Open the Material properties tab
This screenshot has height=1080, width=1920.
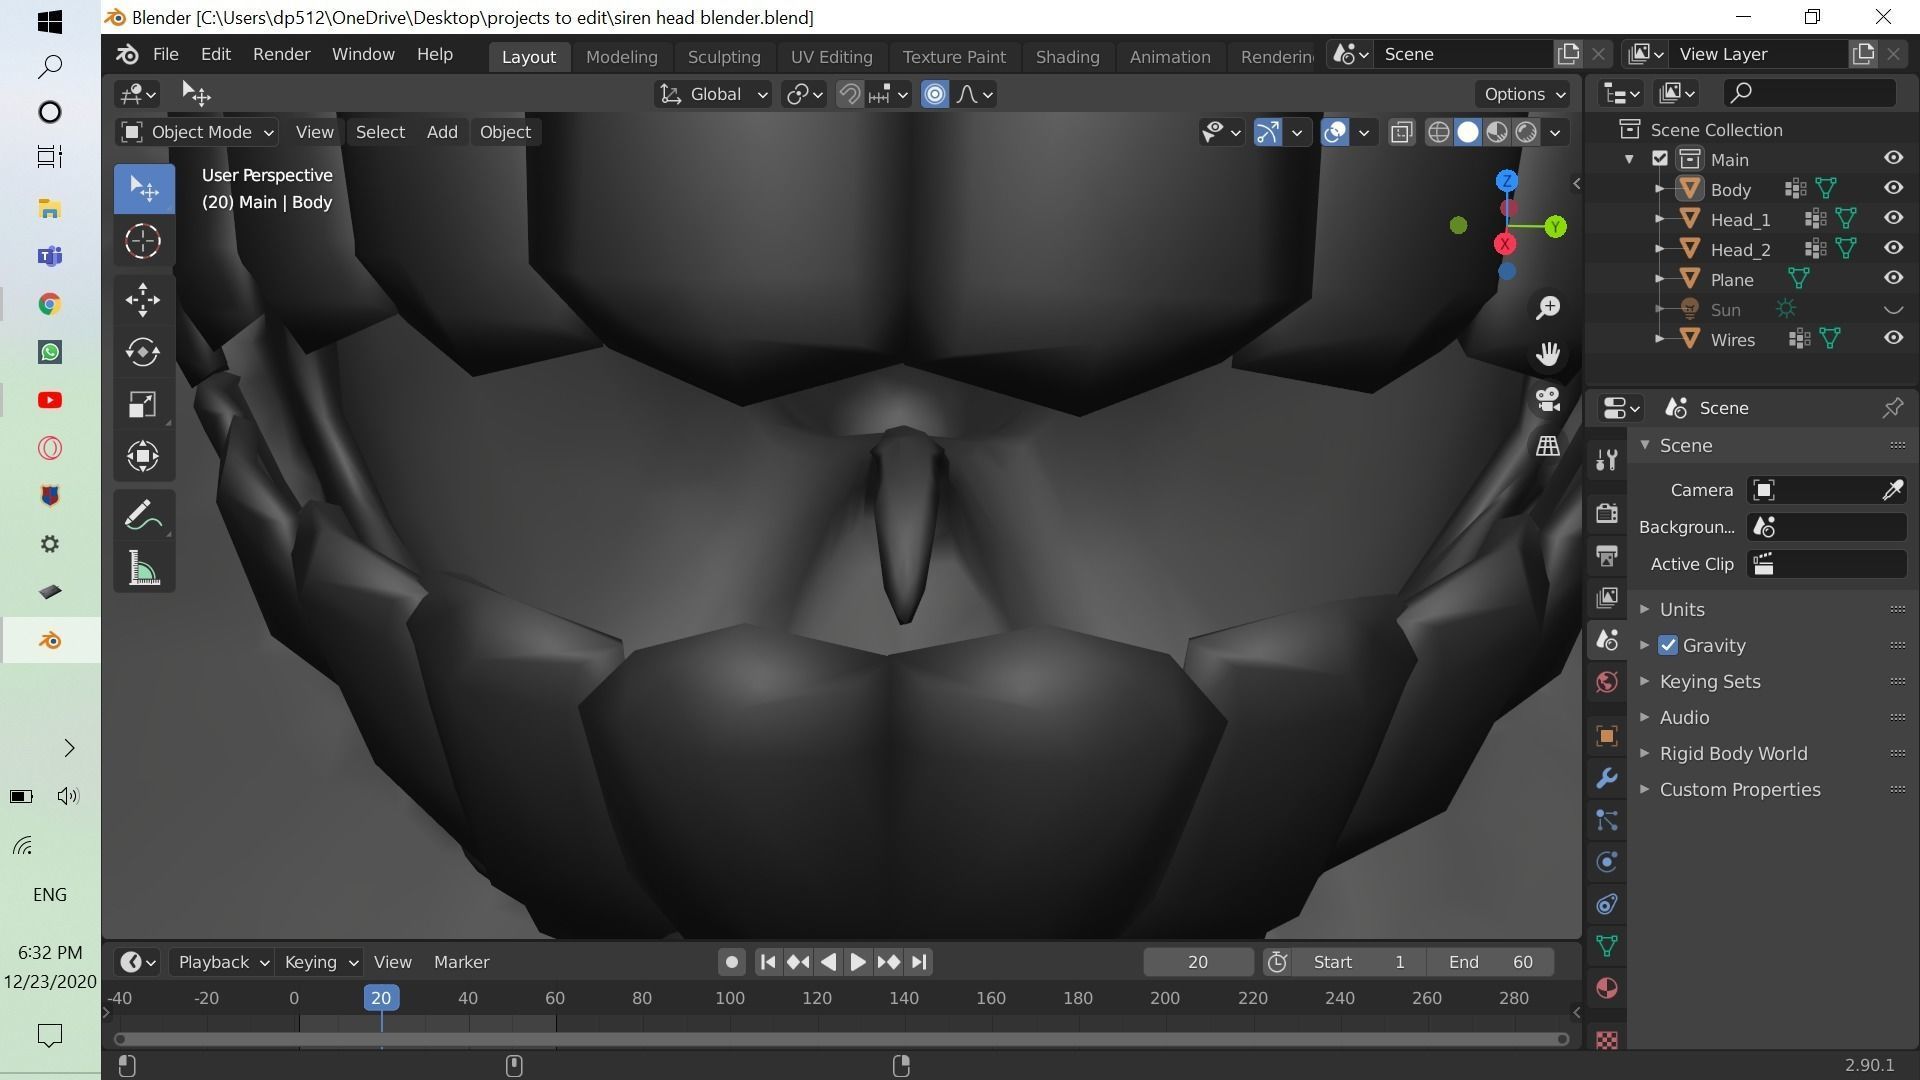[x=1607, y=988]
